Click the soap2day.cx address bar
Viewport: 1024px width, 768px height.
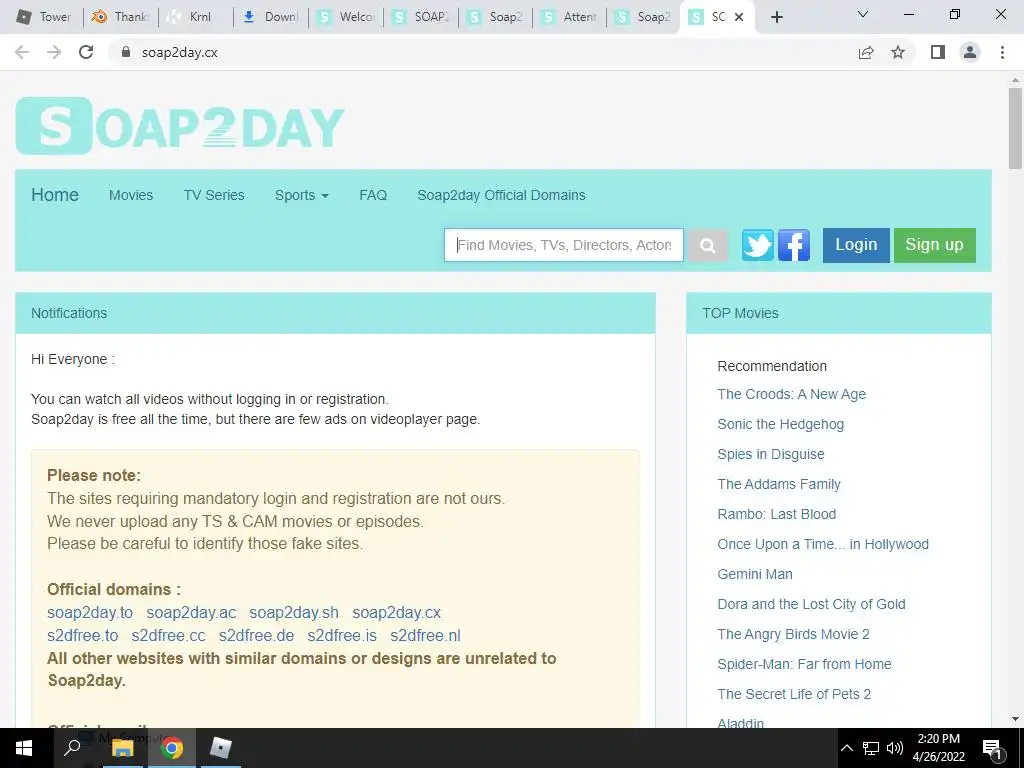pyautogui.click(x=483, y=52)
